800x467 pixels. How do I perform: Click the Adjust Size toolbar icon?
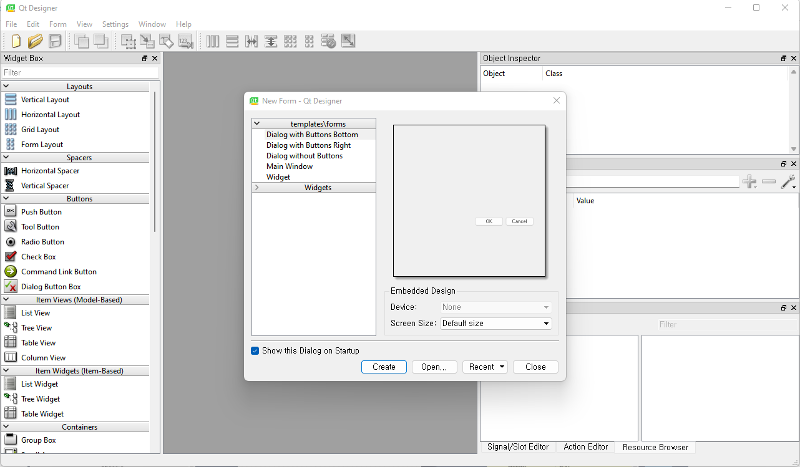pos(348,41)
